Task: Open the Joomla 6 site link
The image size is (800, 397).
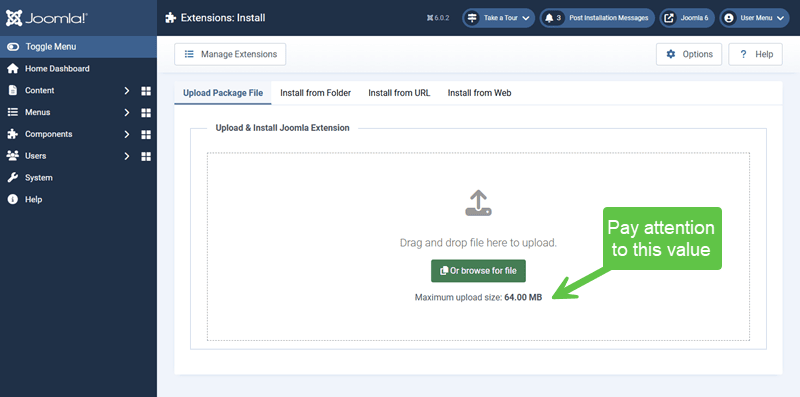Action: click(x=687, y=18)
